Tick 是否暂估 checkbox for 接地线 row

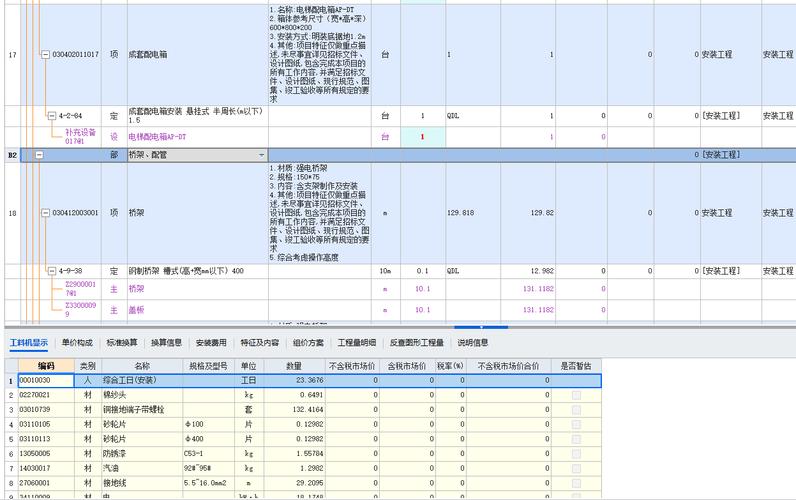[x=576, y=483]
